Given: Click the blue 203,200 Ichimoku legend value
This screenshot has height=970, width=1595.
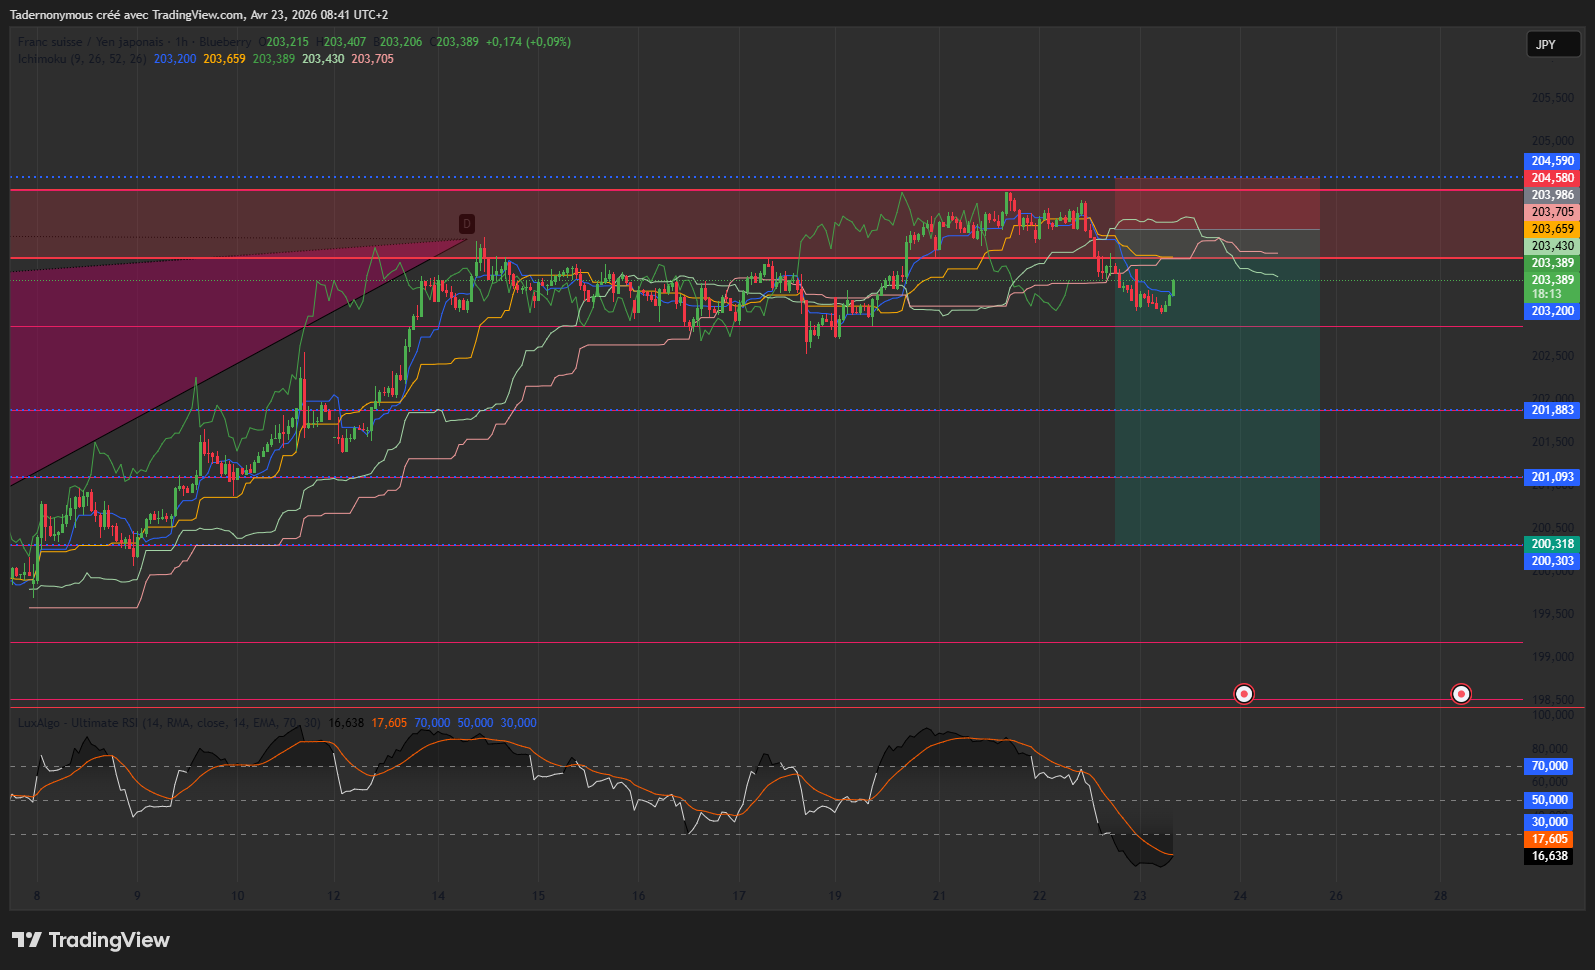Looking at the screenshot, I should pos(175,59).
